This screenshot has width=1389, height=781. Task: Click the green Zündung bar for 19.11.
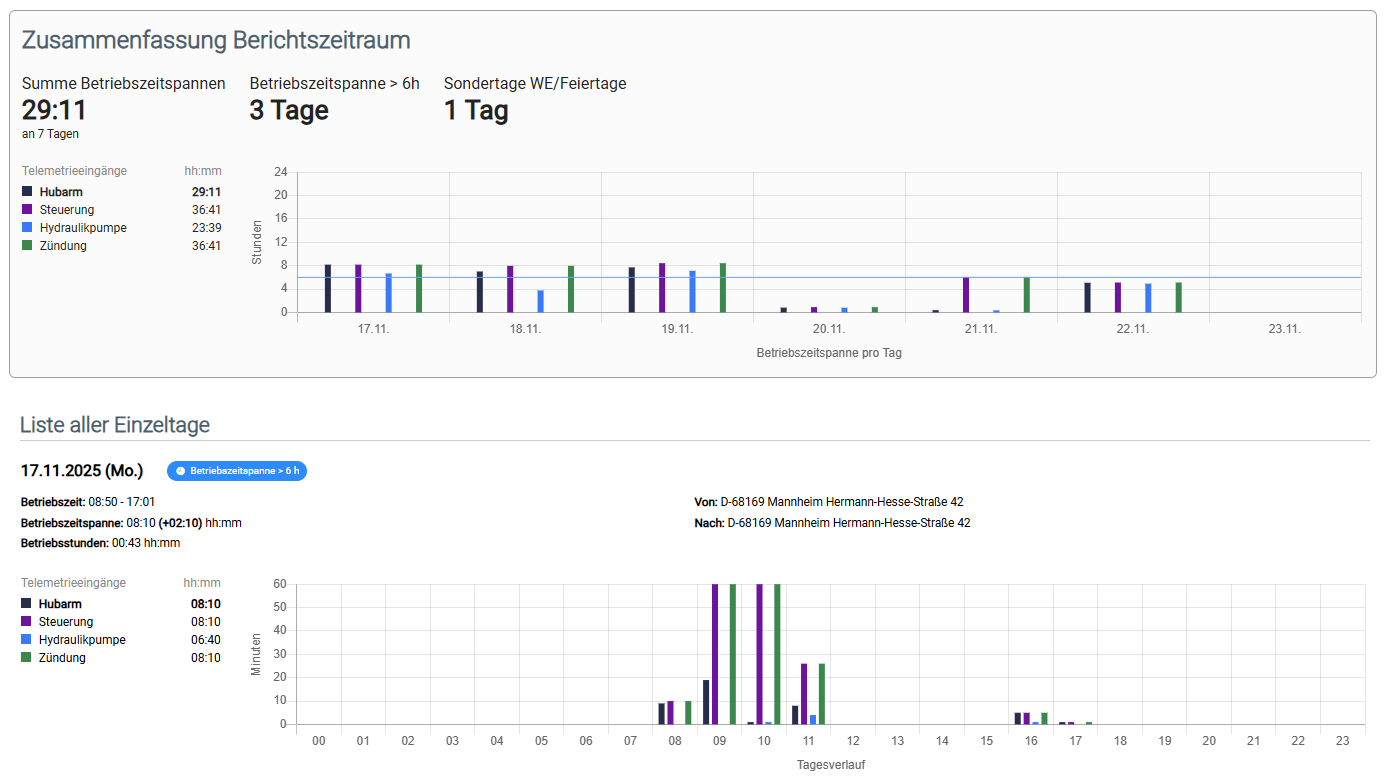723,288
